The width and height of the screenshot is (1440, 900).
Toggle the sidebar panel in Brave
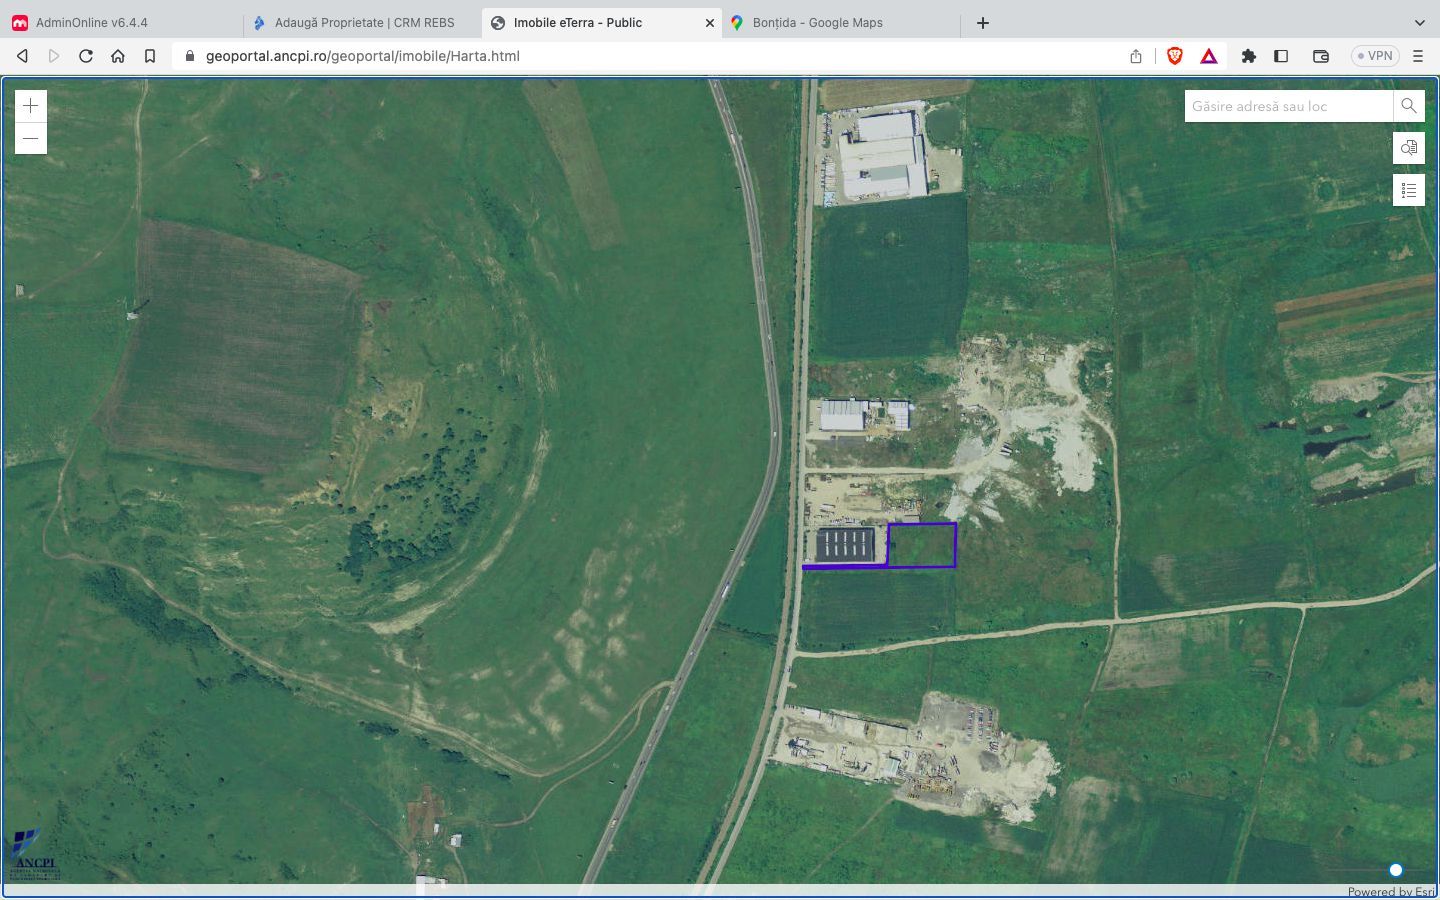point(1281,56)
